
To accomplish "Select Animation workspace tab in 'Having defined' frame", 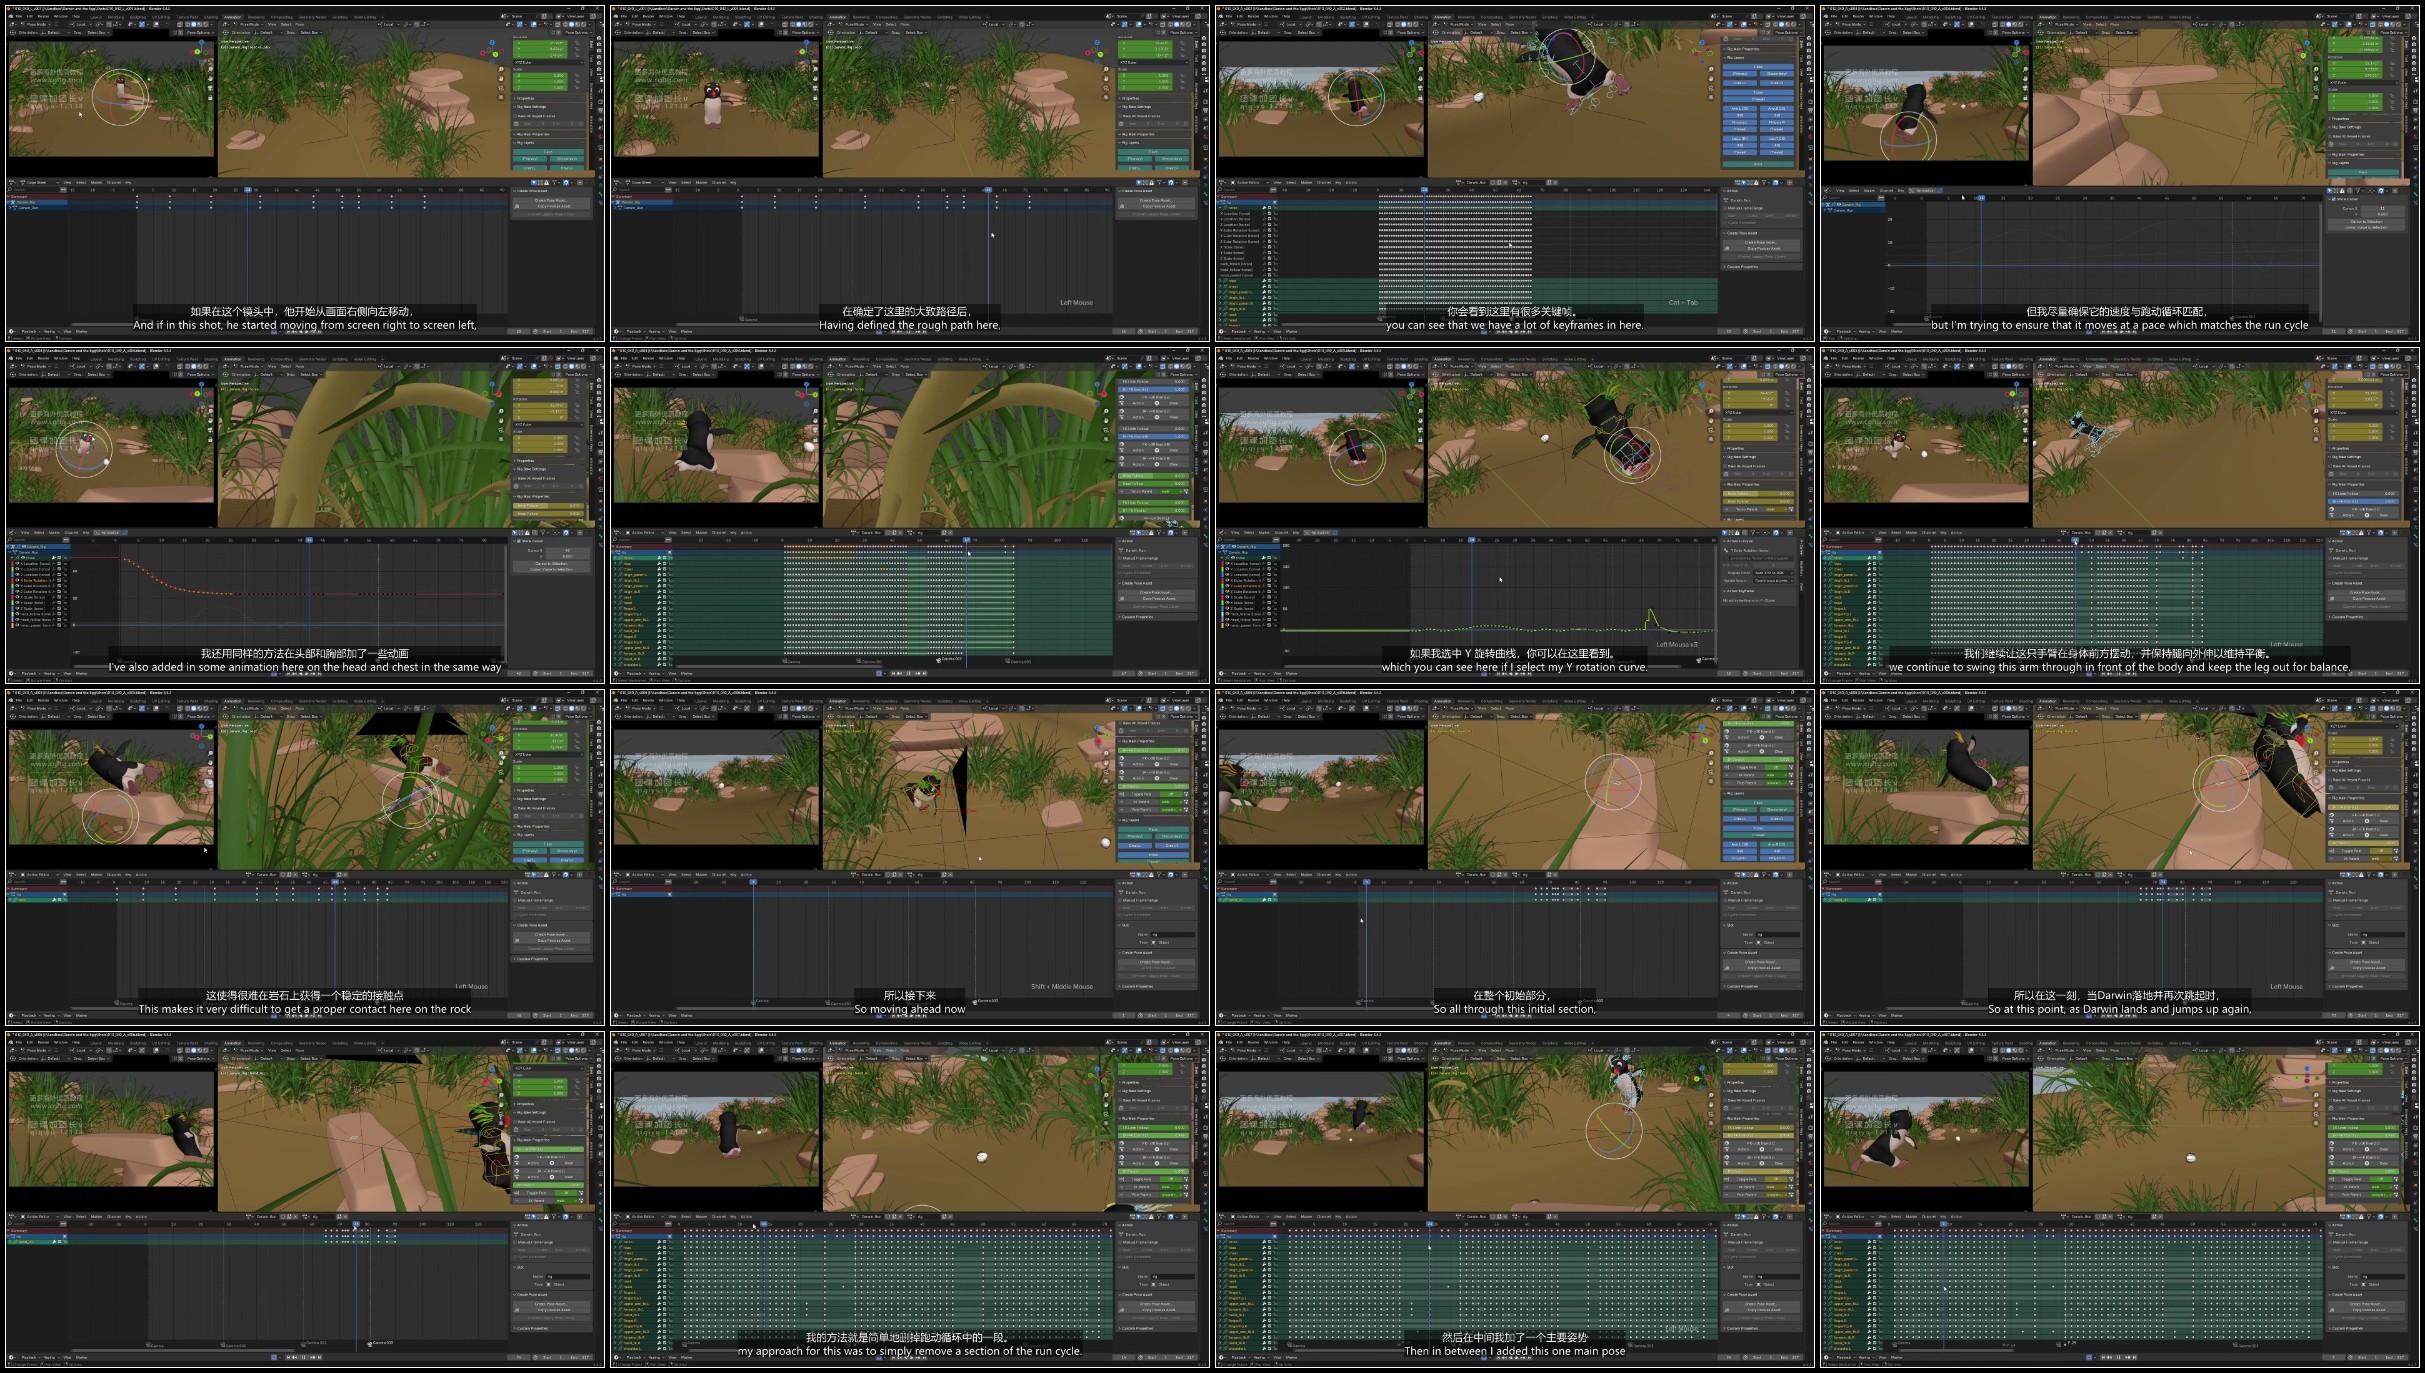I will pyautogui.click(x=837, y=16).
